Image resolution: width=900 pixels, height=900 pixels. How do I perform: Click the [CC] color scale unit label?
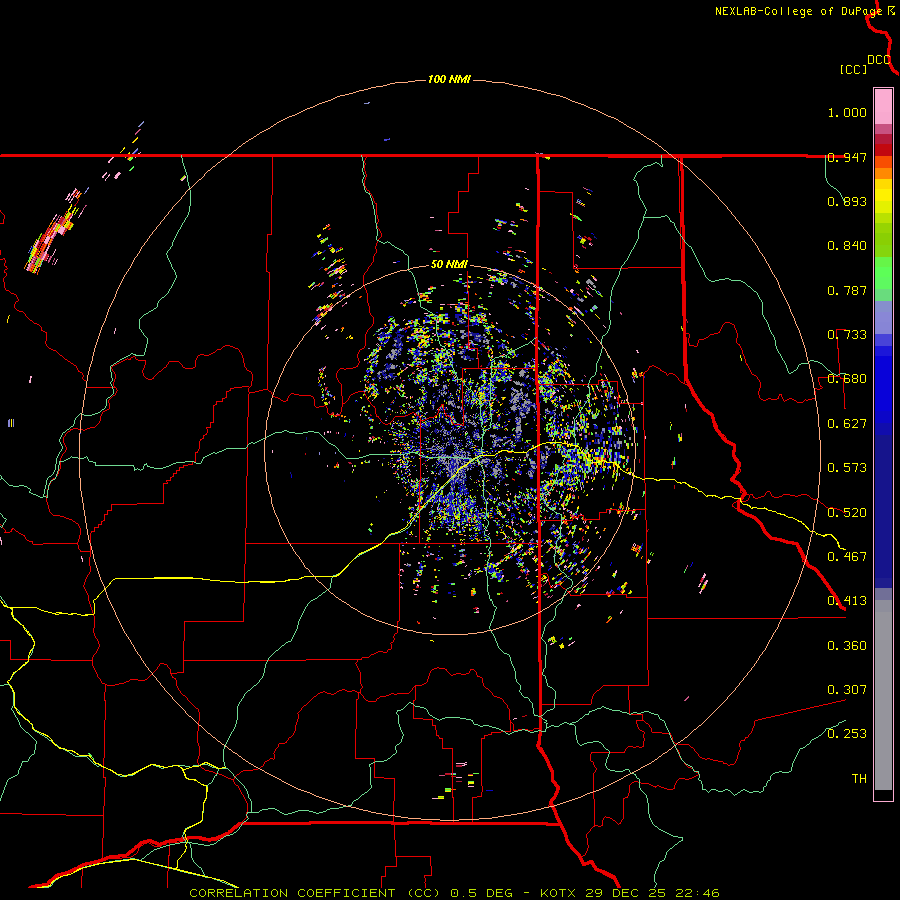point(853,69)
